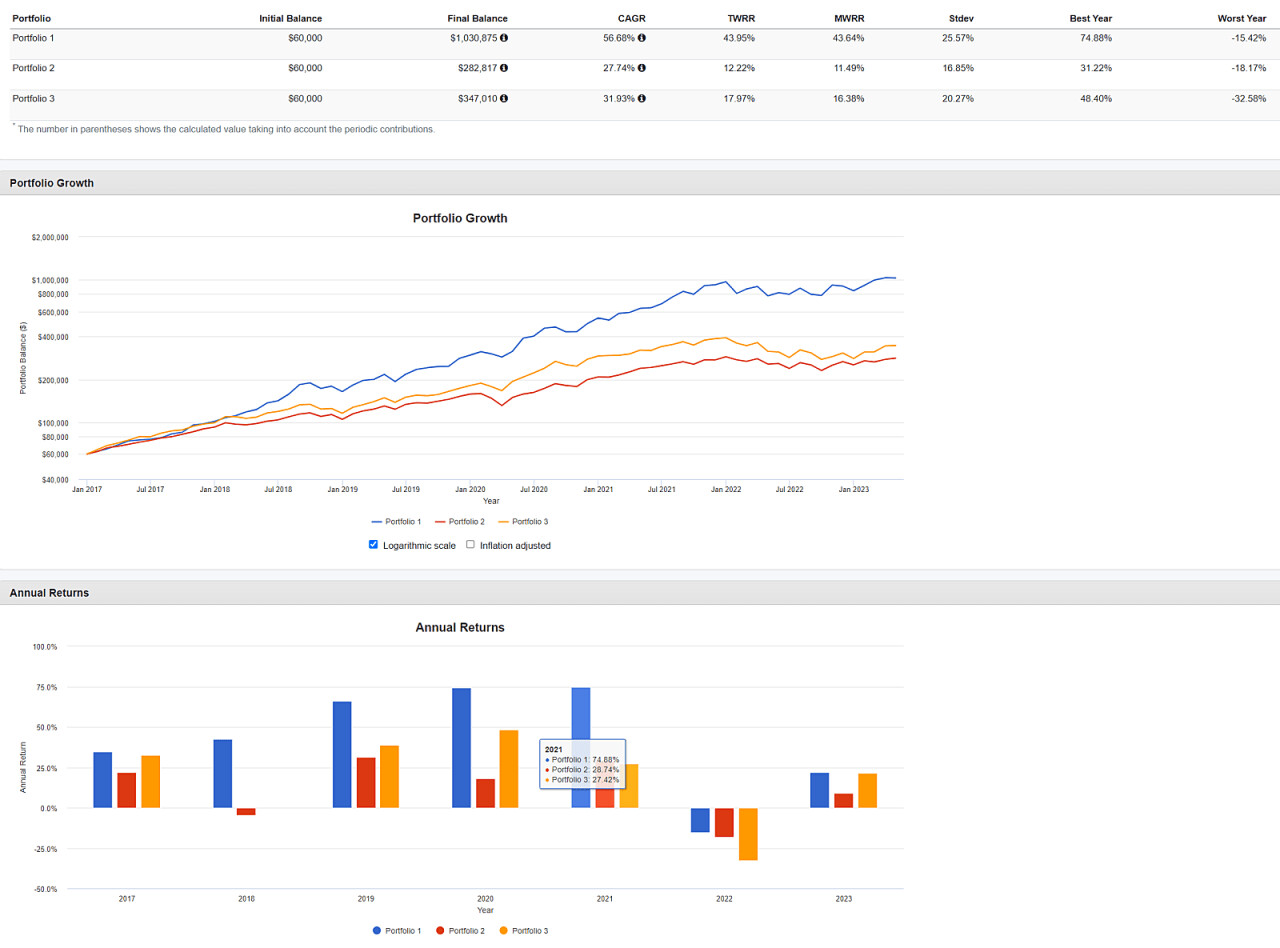Click the 2017 blue Portfolio 1 bar
This screenshot has width=1280, height=948.
103,780
